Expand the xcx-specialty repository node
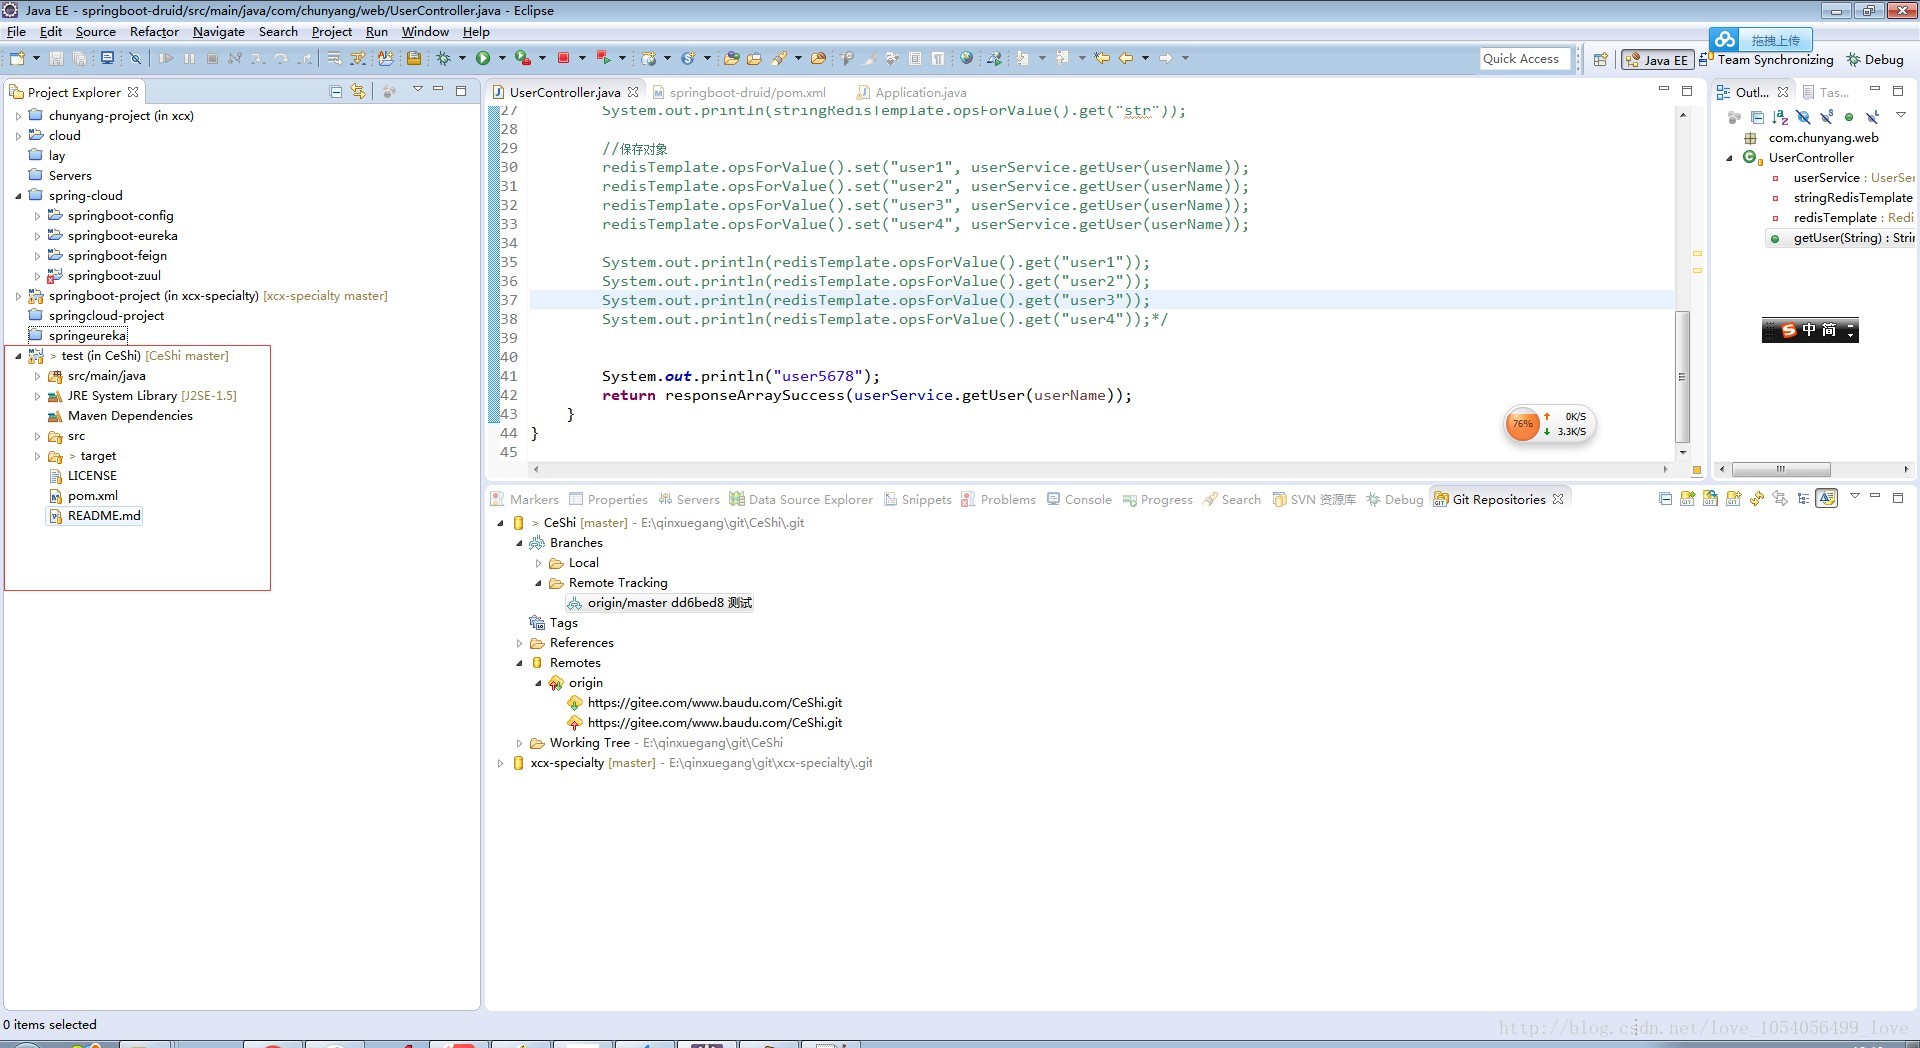The width and height of the screenshot is (1920, 1048). click(x=500, y=763)
